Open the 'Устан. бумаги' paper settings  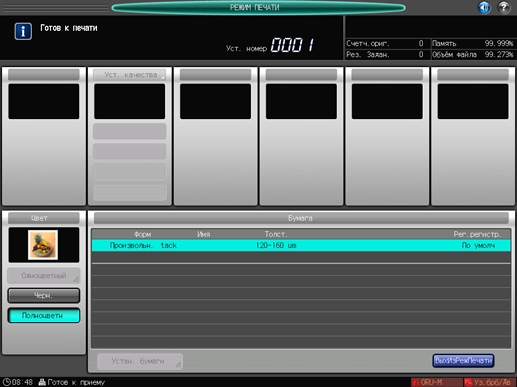pos(140,361)
